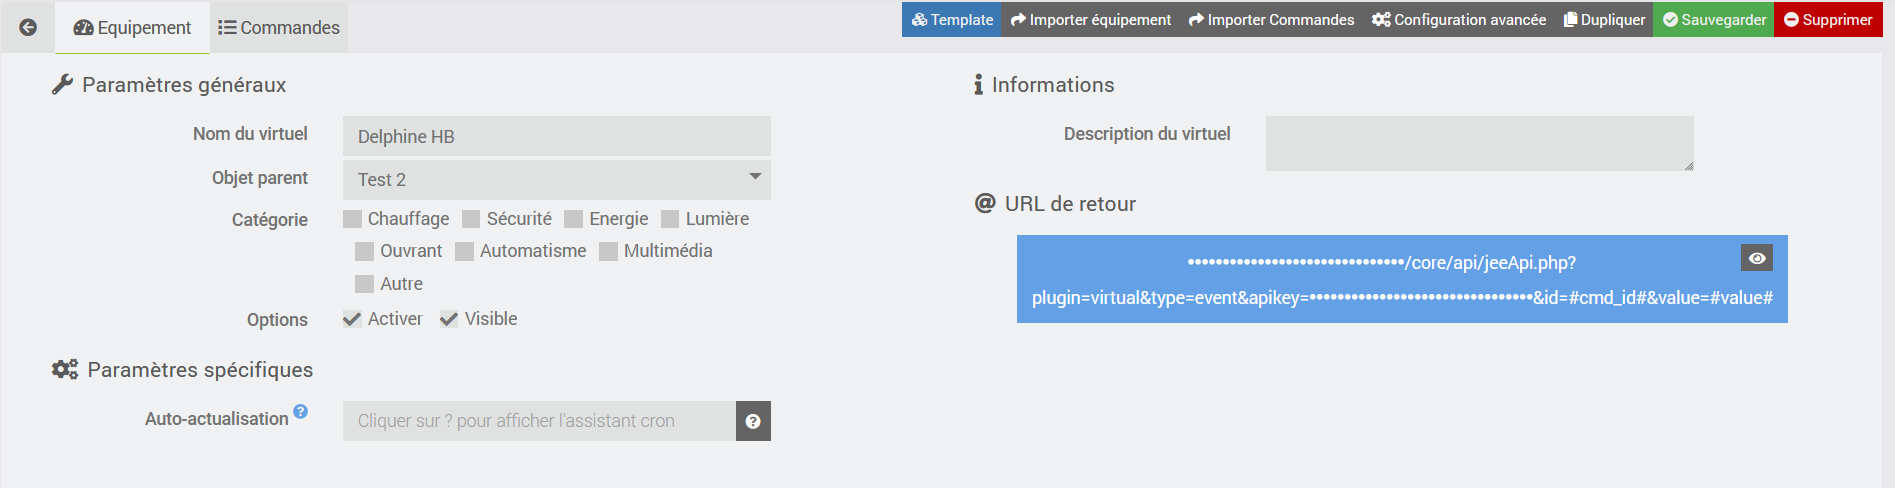Viewport: 1895px width, 488px height.
Task: Enable the Chauffage category checkbox
Action: [x=353, y=219]
